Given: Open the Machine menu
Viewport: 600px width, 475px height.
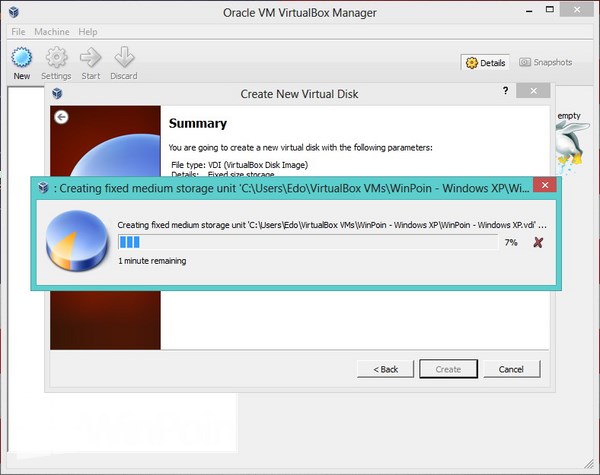Looking at the screenshot, I should [52, 32].
